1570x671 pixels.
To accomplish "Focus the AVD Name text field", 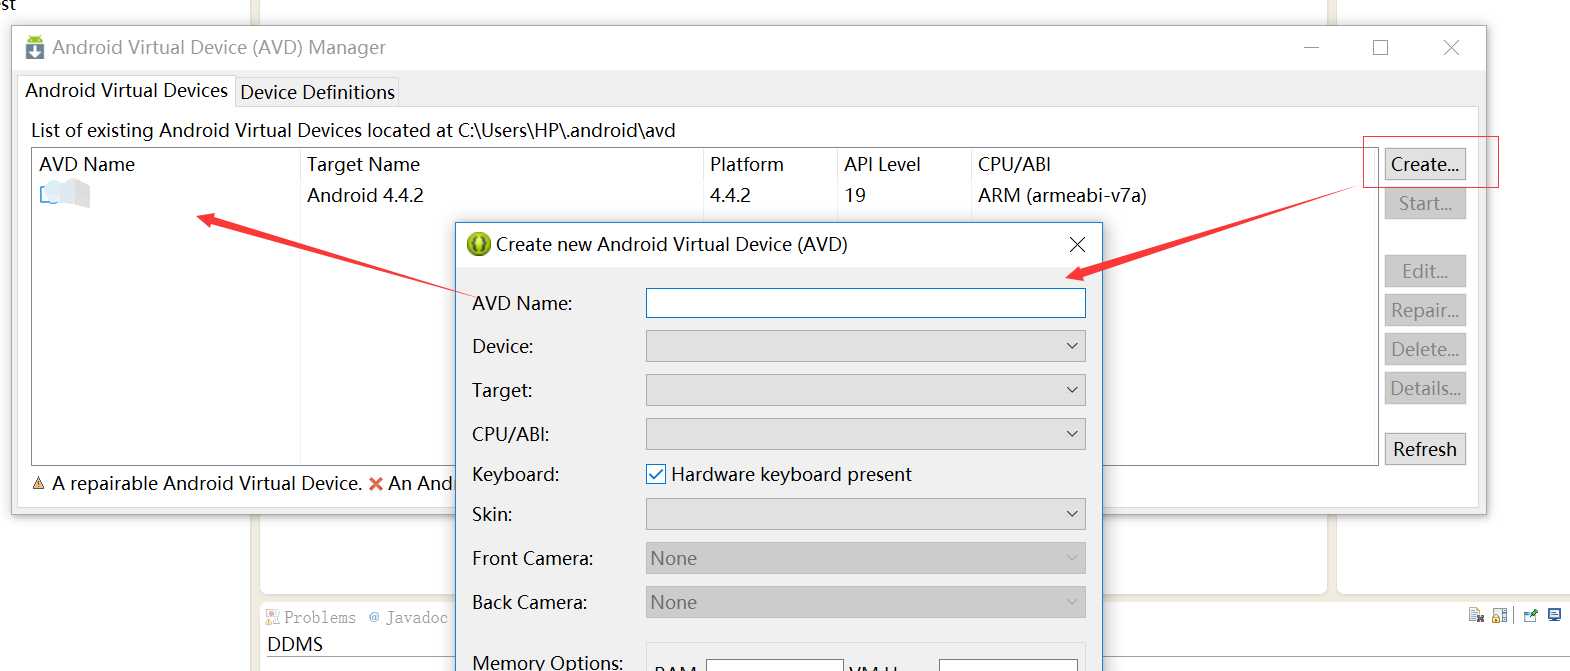I will click(x=866, y=303).
